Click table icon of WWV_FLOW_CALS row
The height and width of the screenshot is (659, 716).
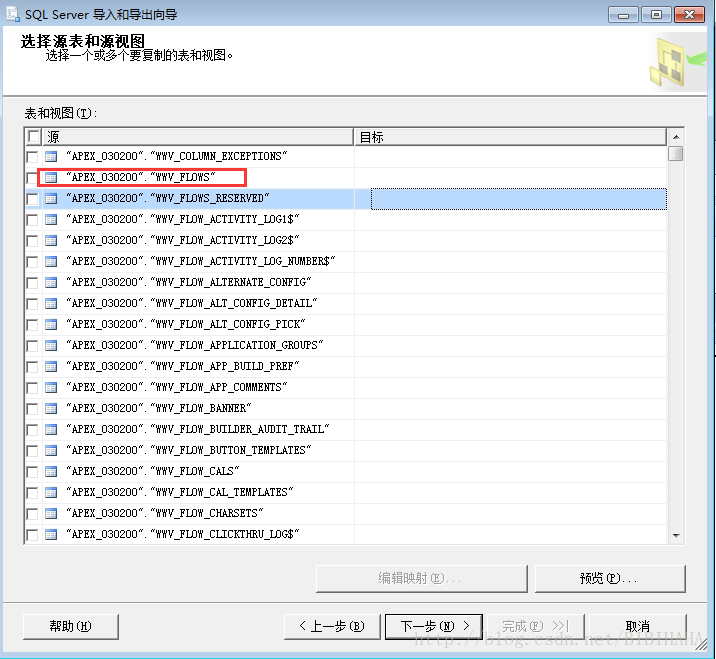click(x=51, y=472)
